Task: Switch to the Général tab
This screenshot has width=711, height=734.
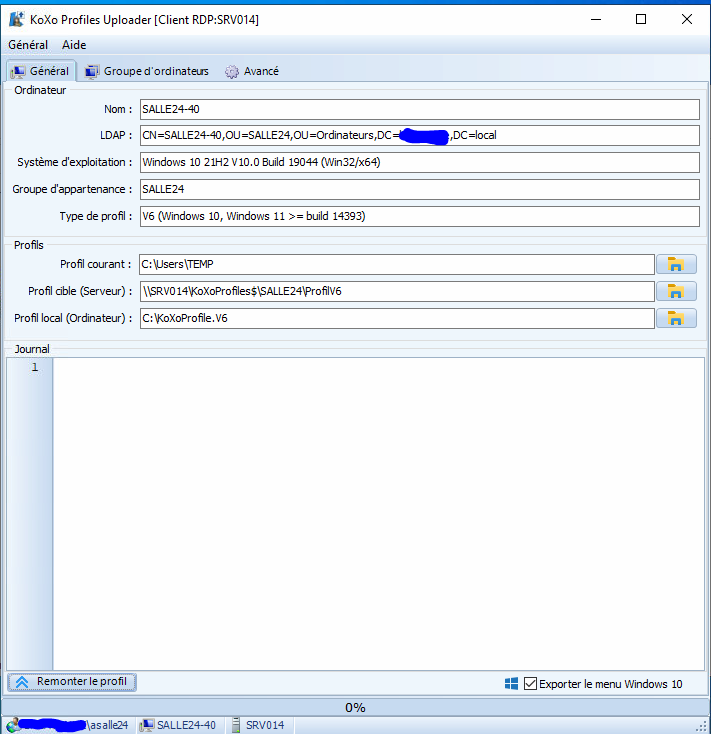Action: [x=41, y=71]
